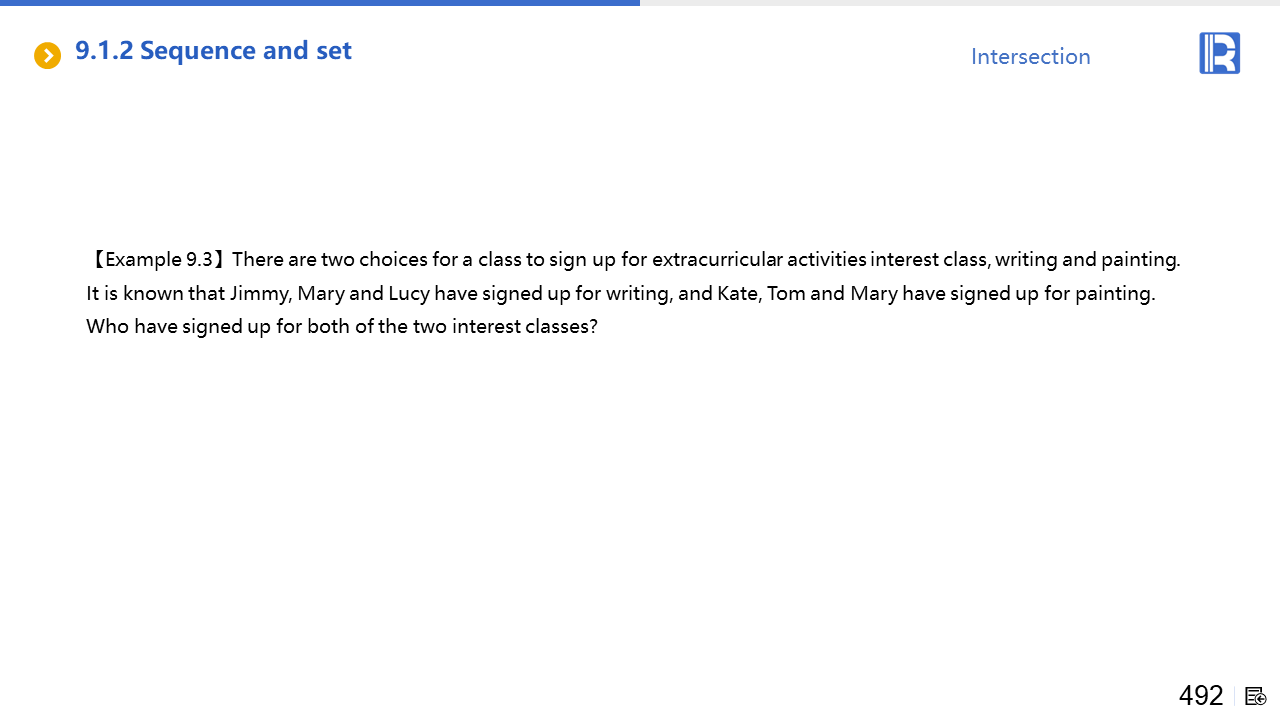Click the phrase "It is known that"
Viewport: 1280px width, 720px height.
tap(155, 294)
